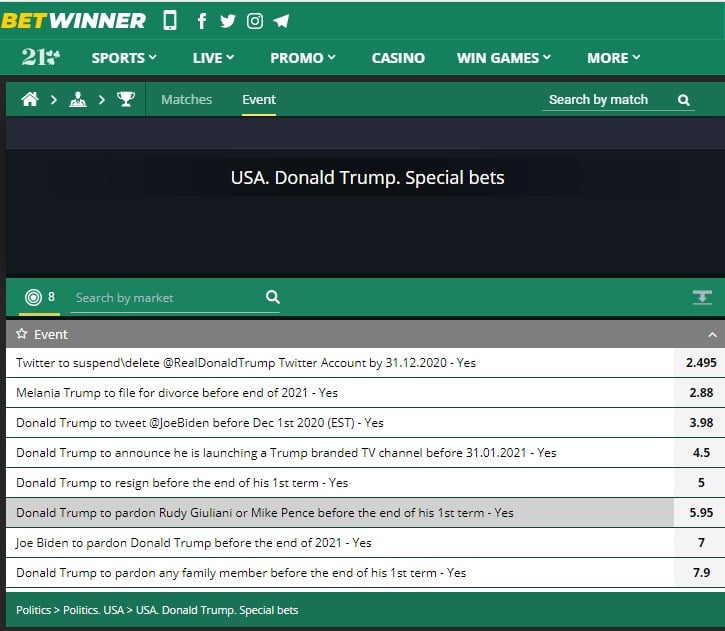Choose odds 7.9 for family pardon
Viewport: 725px width, 631px height.
click(x=700, y=573)
